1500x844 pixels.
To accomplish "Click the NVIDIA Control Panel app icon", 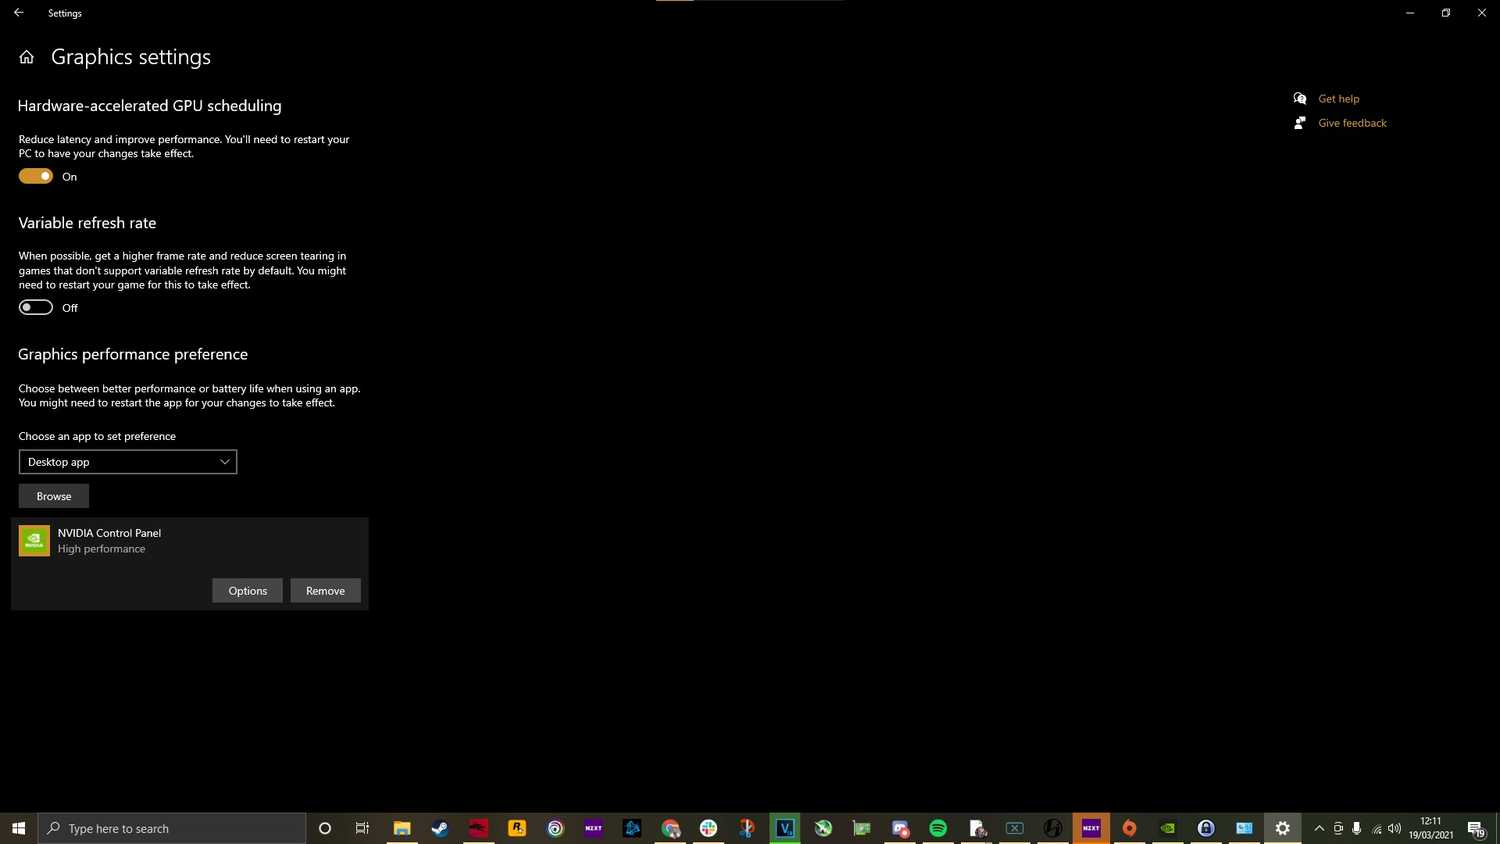I will point(34,541).
